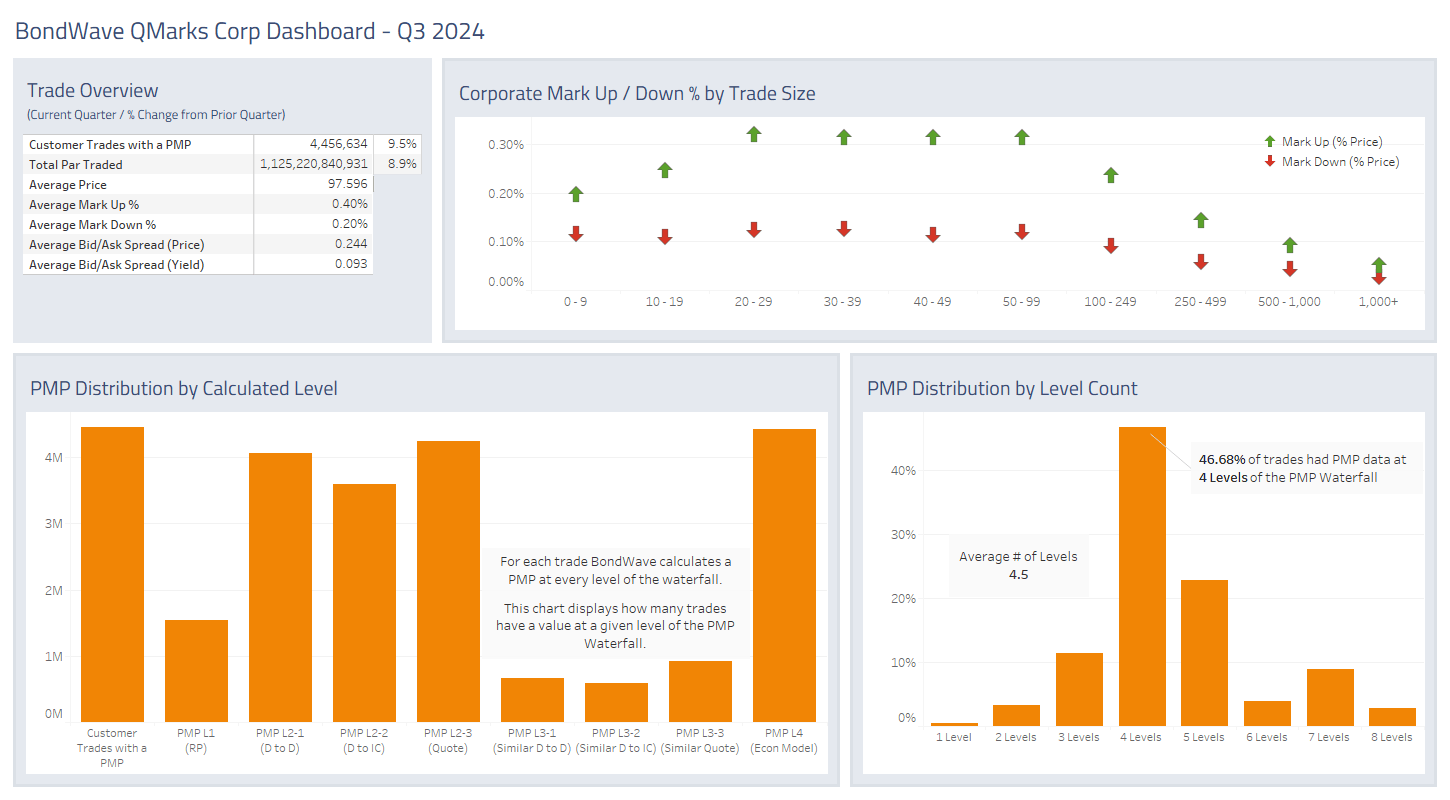The width and height of the screenshot is (1450, 800).
Task: Select the 7 Levels bar
Action: (x=1330, y=697)
